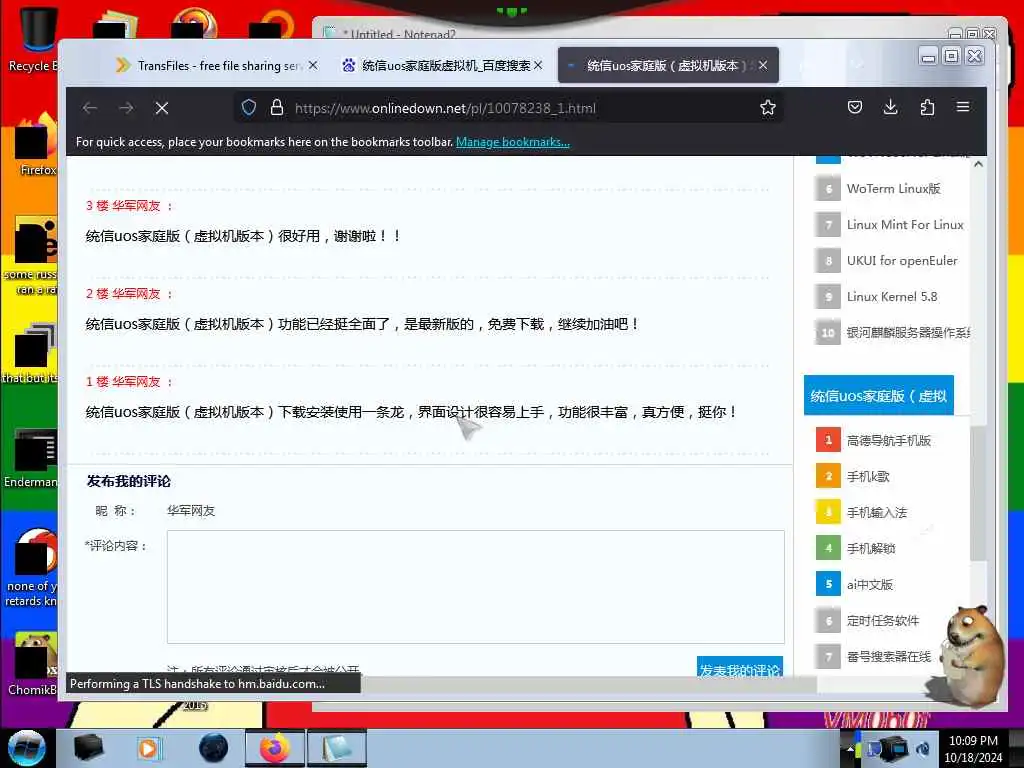Click the Windows Start orb
Viewport: 1024px width, 768px height.
(27, 748)
